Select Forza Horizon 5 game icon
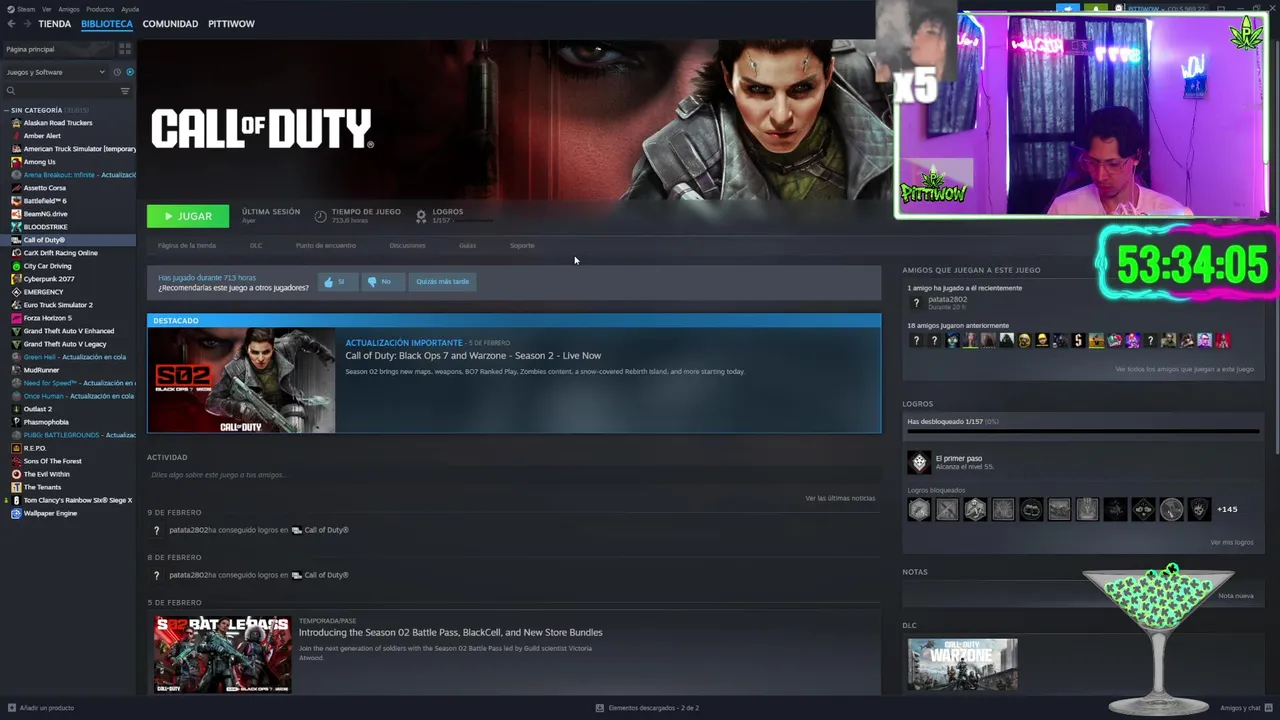 click(x=16, y=318)
